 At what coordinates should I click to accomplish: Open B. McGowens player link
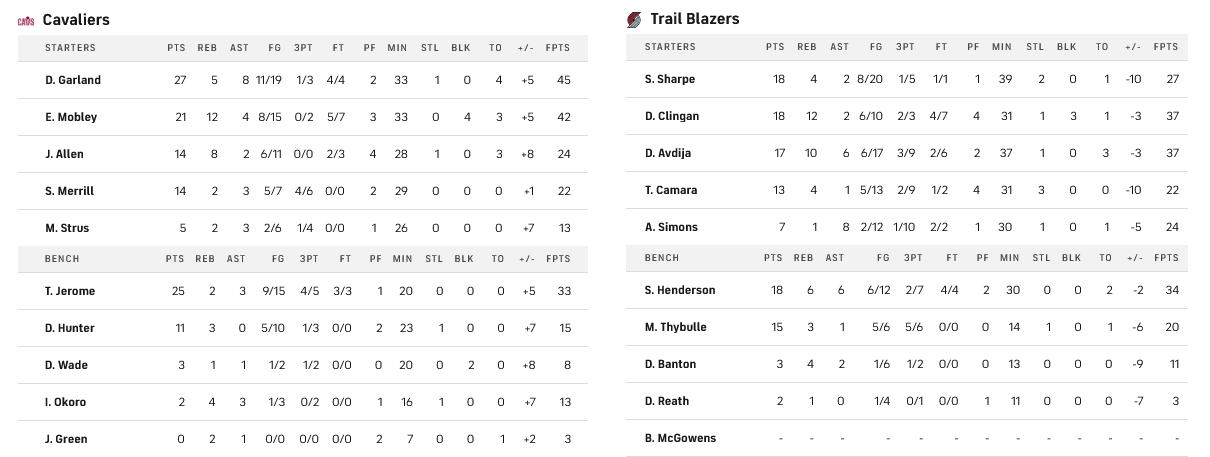pos(680,438)
